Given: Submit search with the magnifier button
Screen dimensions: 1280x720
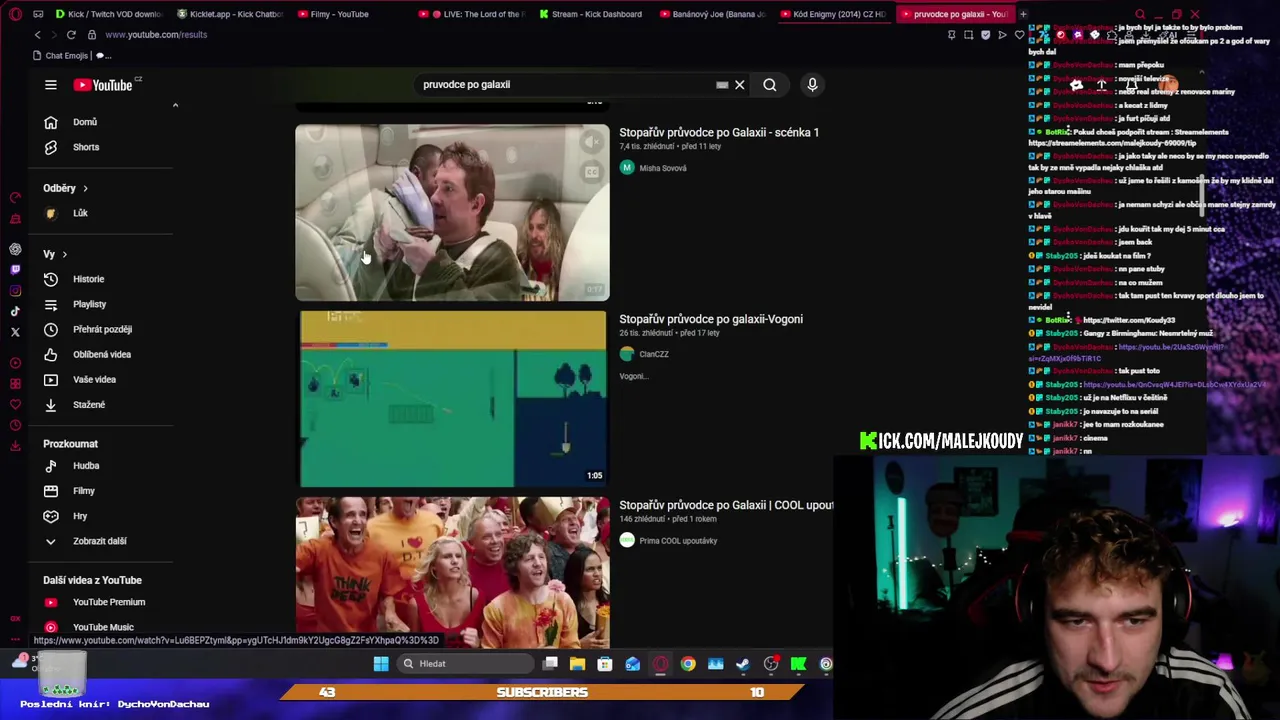Looking at the screenshot, I should coord(770,85).
